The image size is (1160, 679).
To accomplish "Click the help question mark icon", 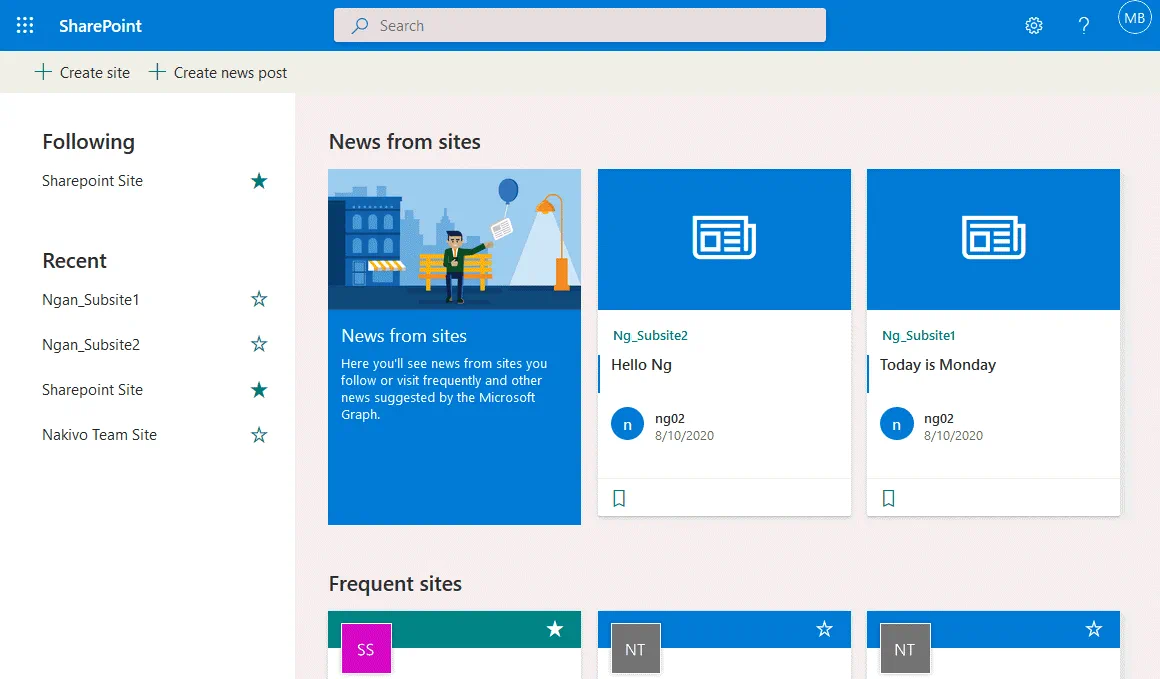I will tap(1084, 26).
